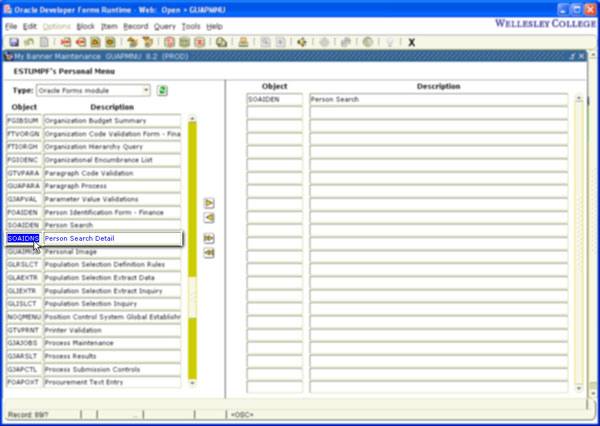
Task: Click the Enter Query toolbar icon
Action: pos(170,42)
